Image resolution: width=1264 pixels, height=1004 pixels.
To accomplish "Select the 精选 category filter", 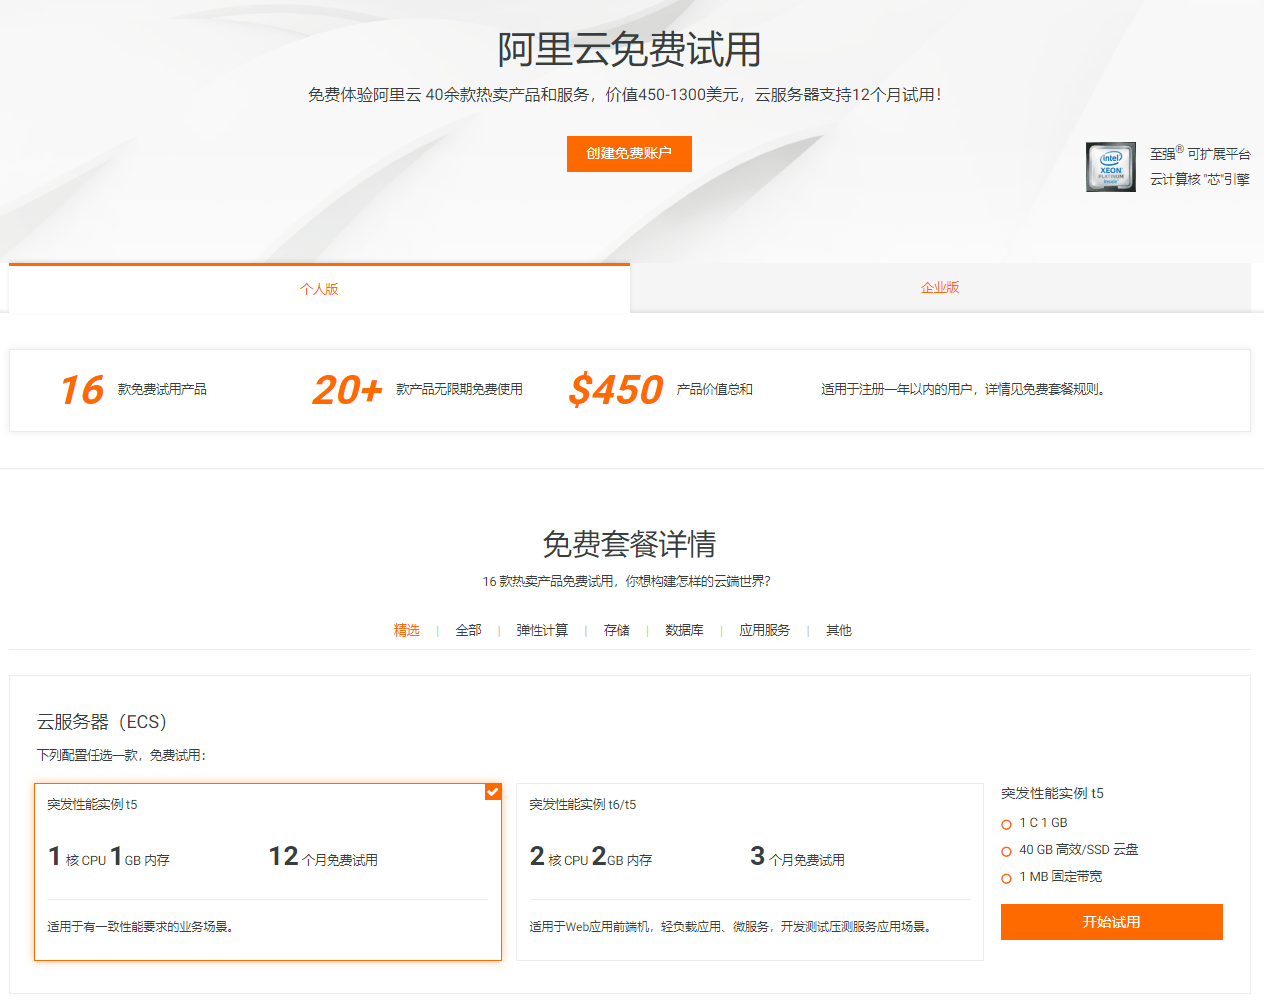I will coord(406,630).
